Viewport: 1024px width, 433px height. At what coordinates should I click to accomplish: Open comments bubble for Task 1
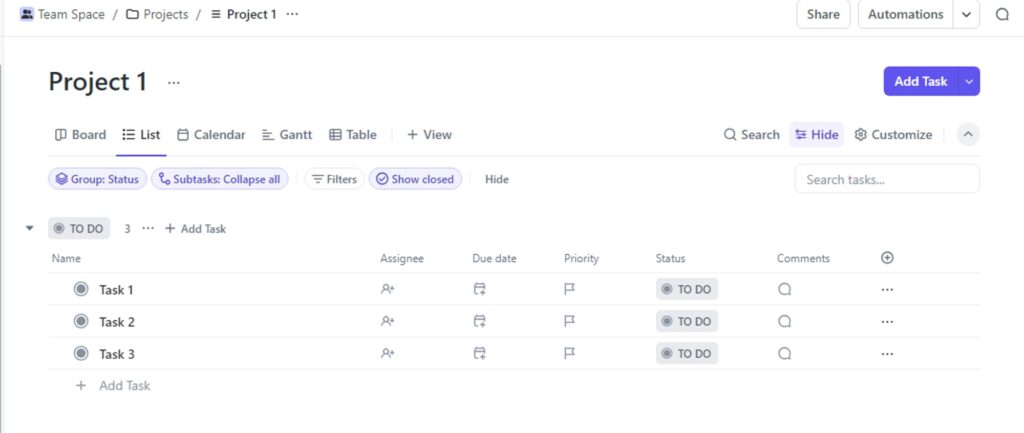click(784, 289)
